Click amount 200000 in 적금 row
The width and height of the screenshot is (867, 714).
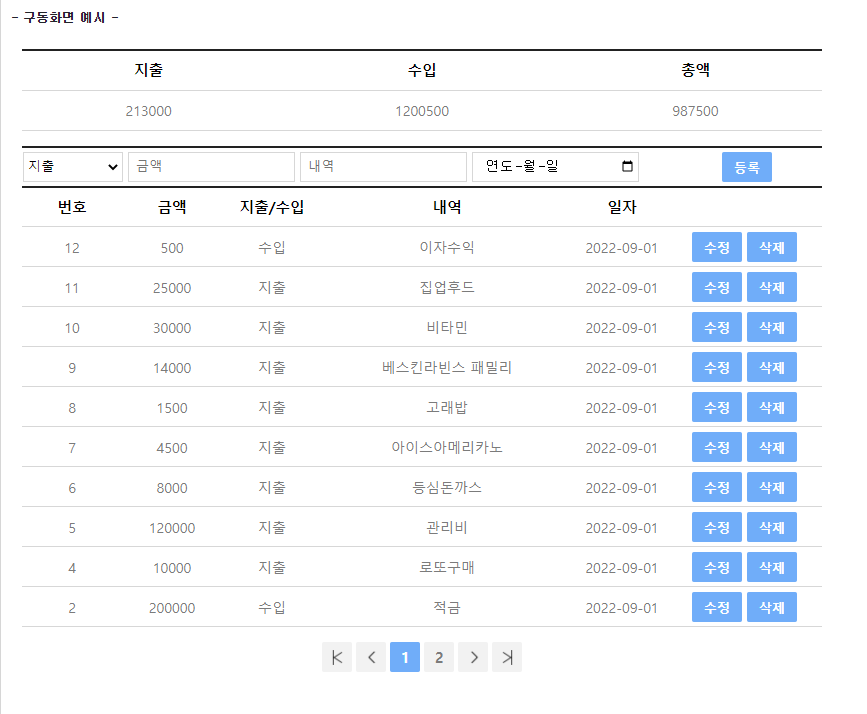(x=172, y=608)
